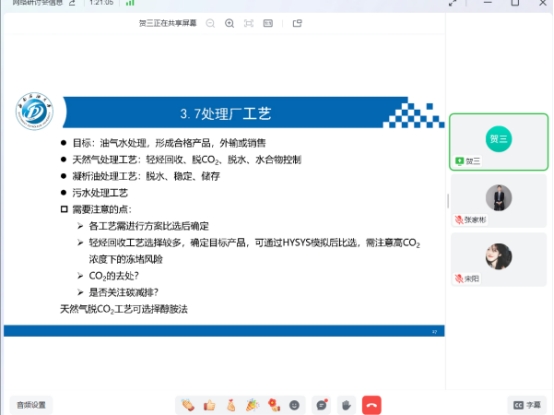
Task: Send the party popper reaction
Action: [252, 405]
